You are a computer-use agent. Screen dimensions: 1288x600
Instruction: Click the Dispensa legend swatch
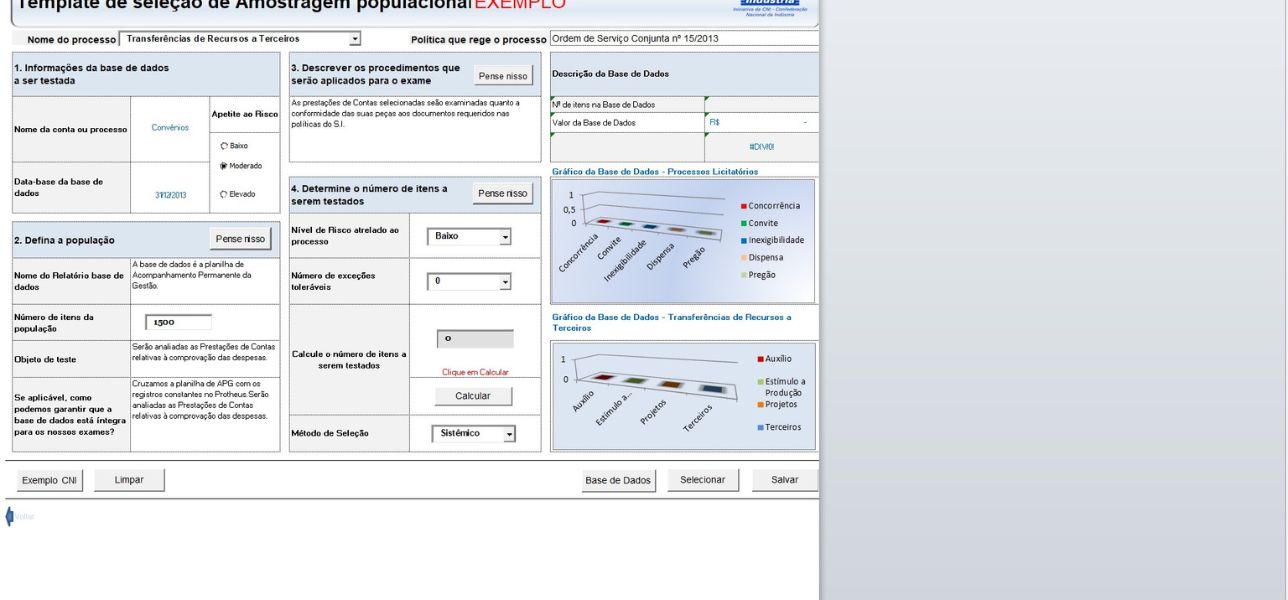[745, 257]
